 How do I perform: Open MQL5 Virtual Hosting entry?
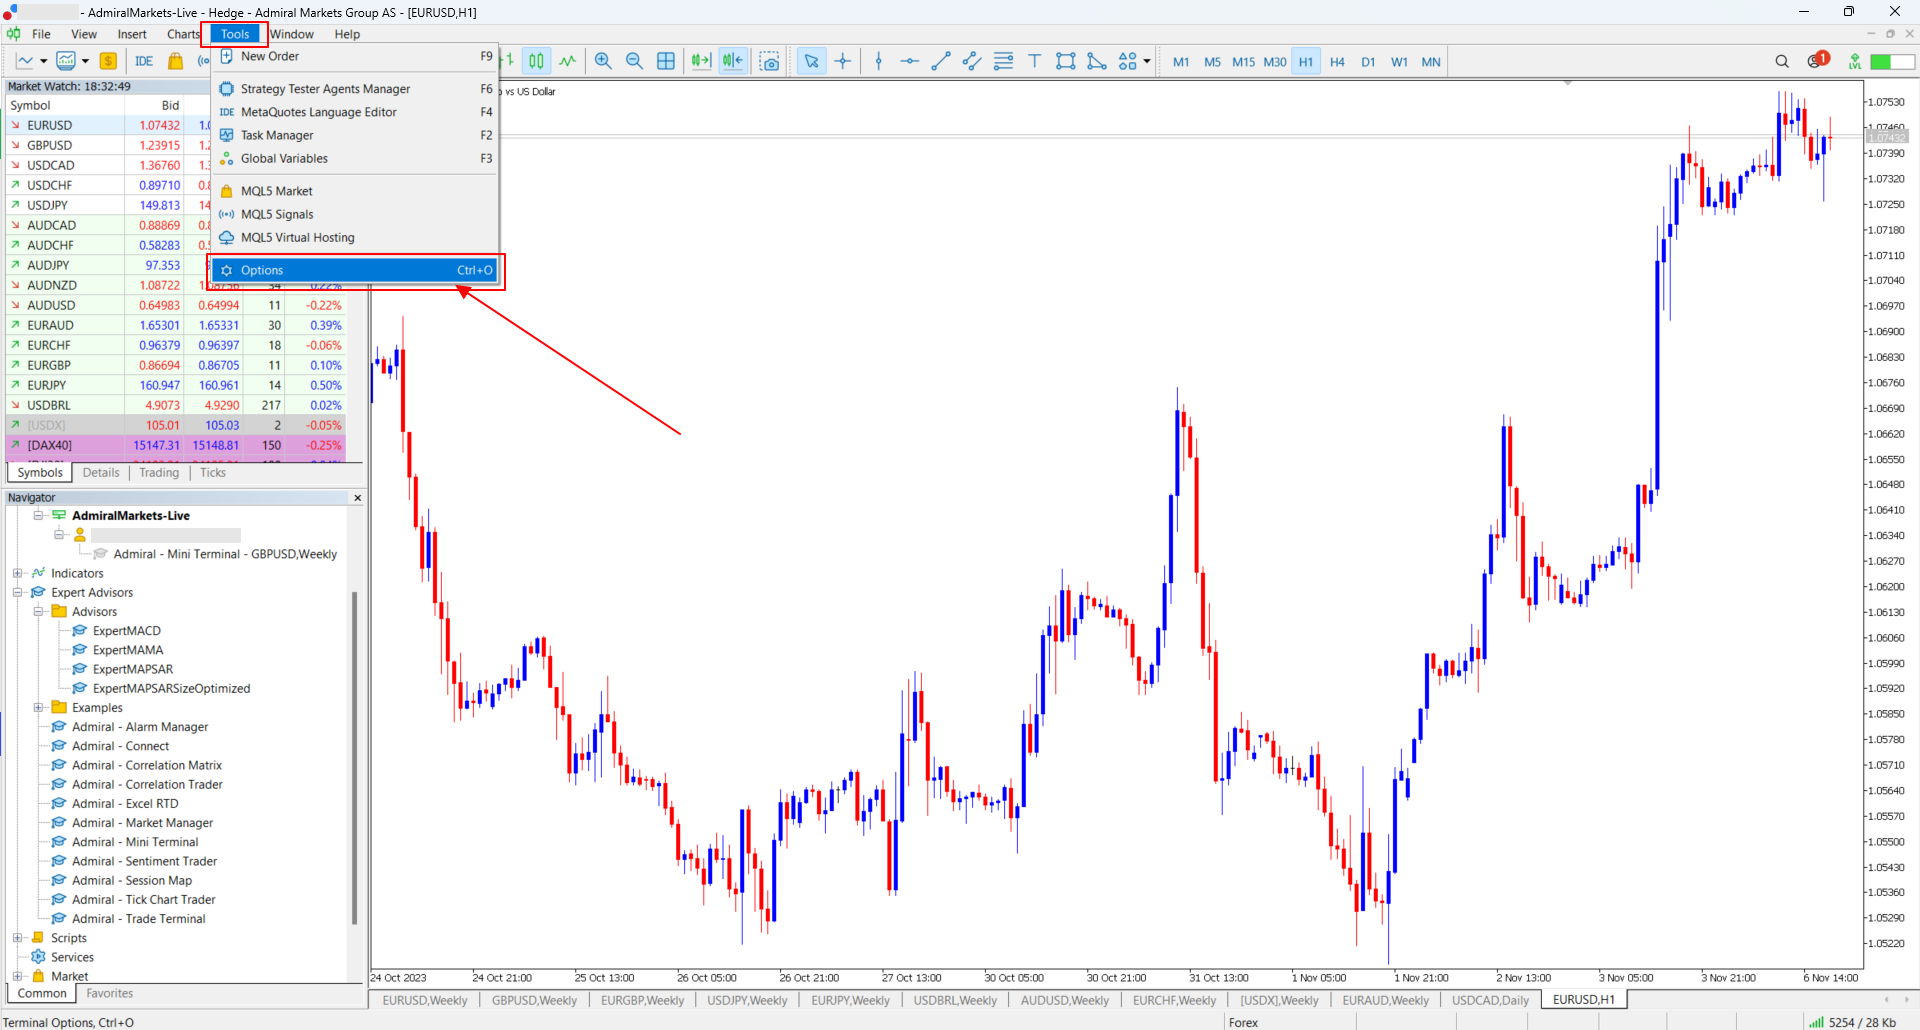pyautogui.click(x=355, y=237)
